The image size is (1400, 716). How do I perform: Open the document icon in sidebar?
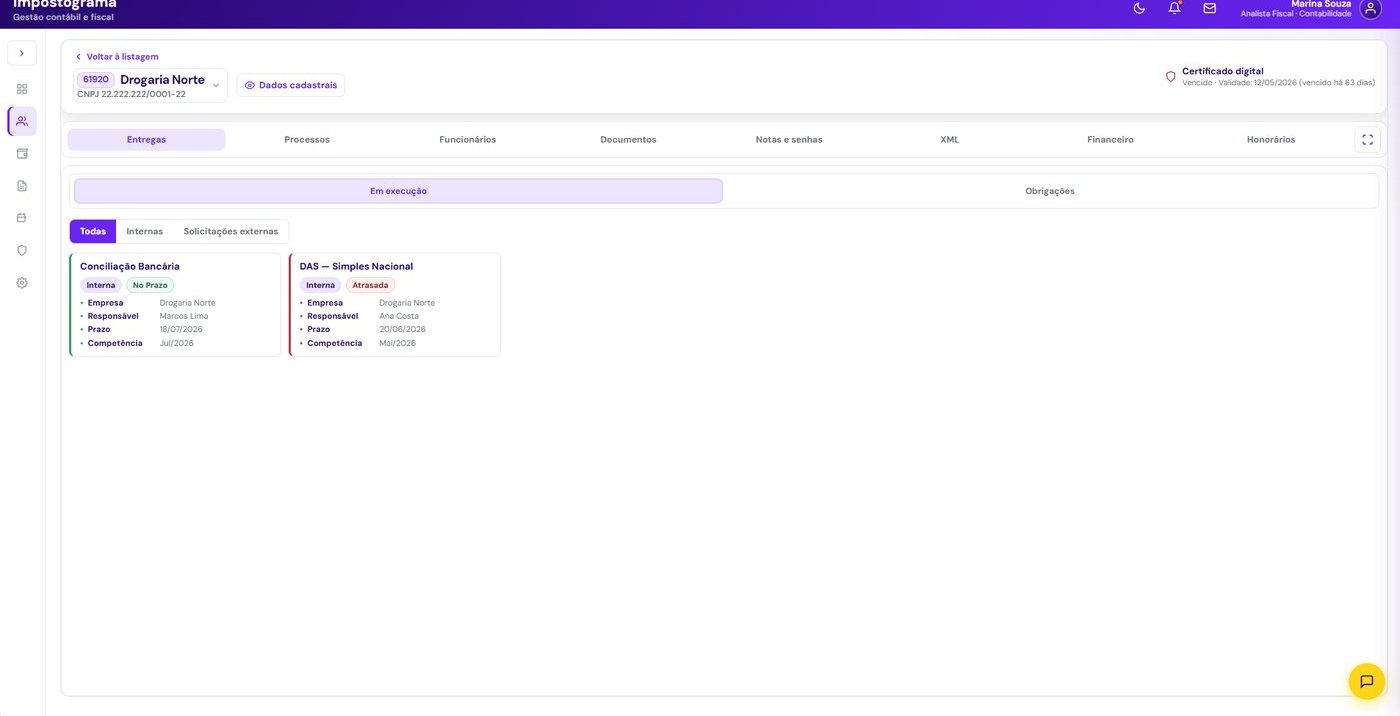click(22, 186)
